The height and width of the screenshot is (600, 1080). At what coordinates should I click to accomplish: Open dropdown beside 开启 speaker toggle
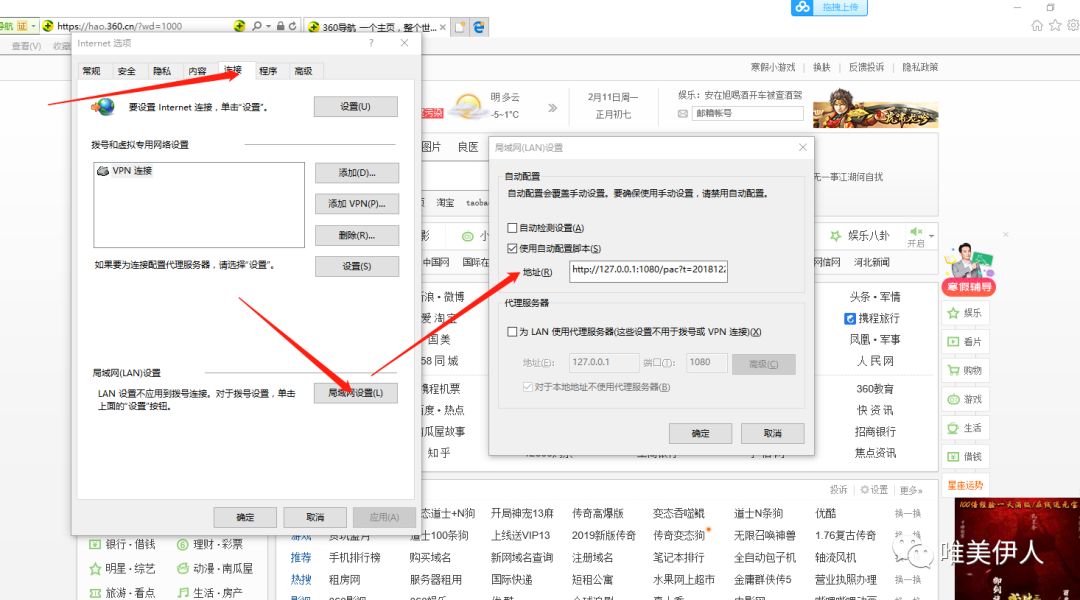[x=932, y=233]
